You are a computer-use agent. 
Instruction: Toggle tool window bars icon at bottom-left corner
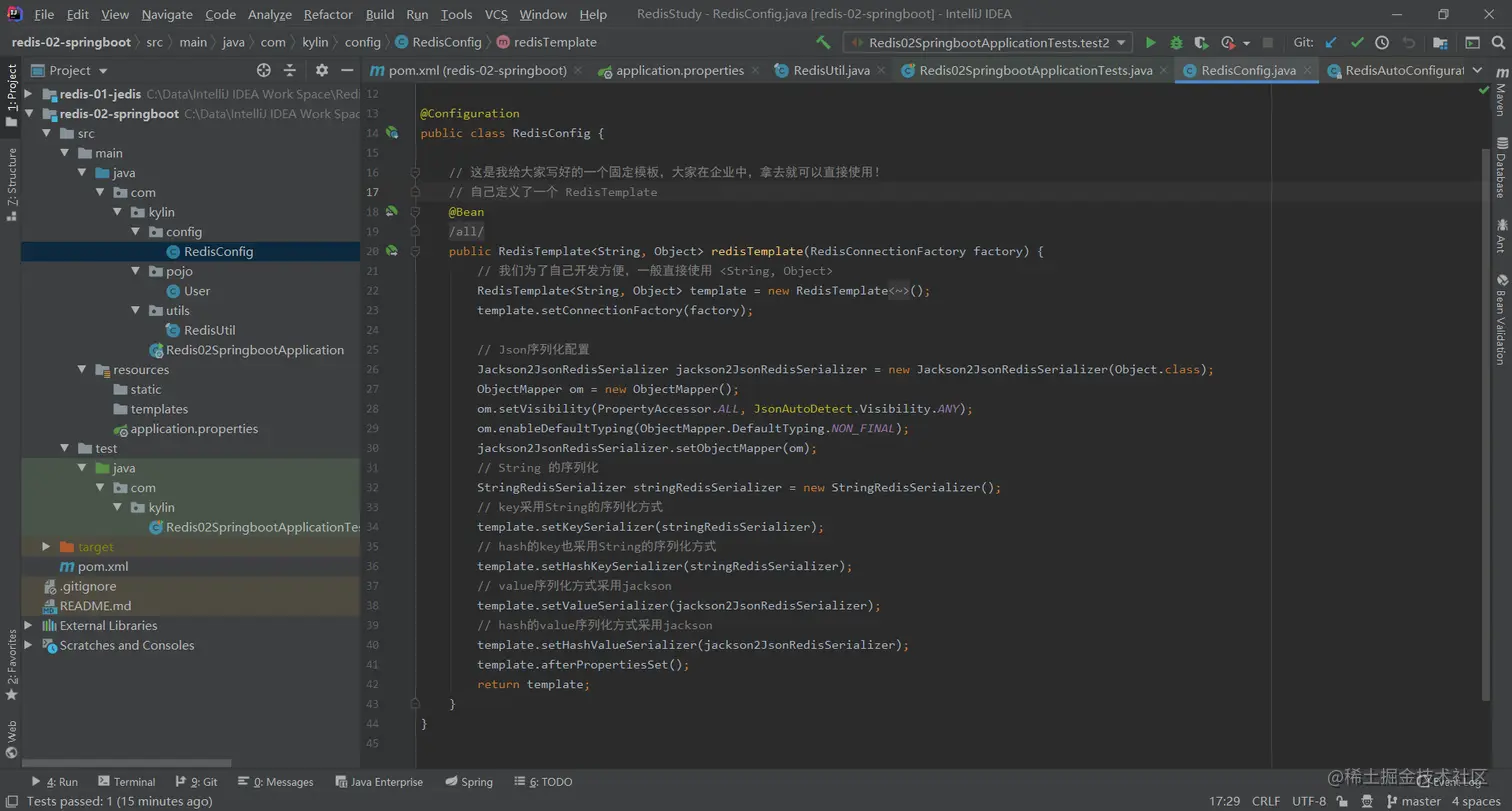coord(11,801)
